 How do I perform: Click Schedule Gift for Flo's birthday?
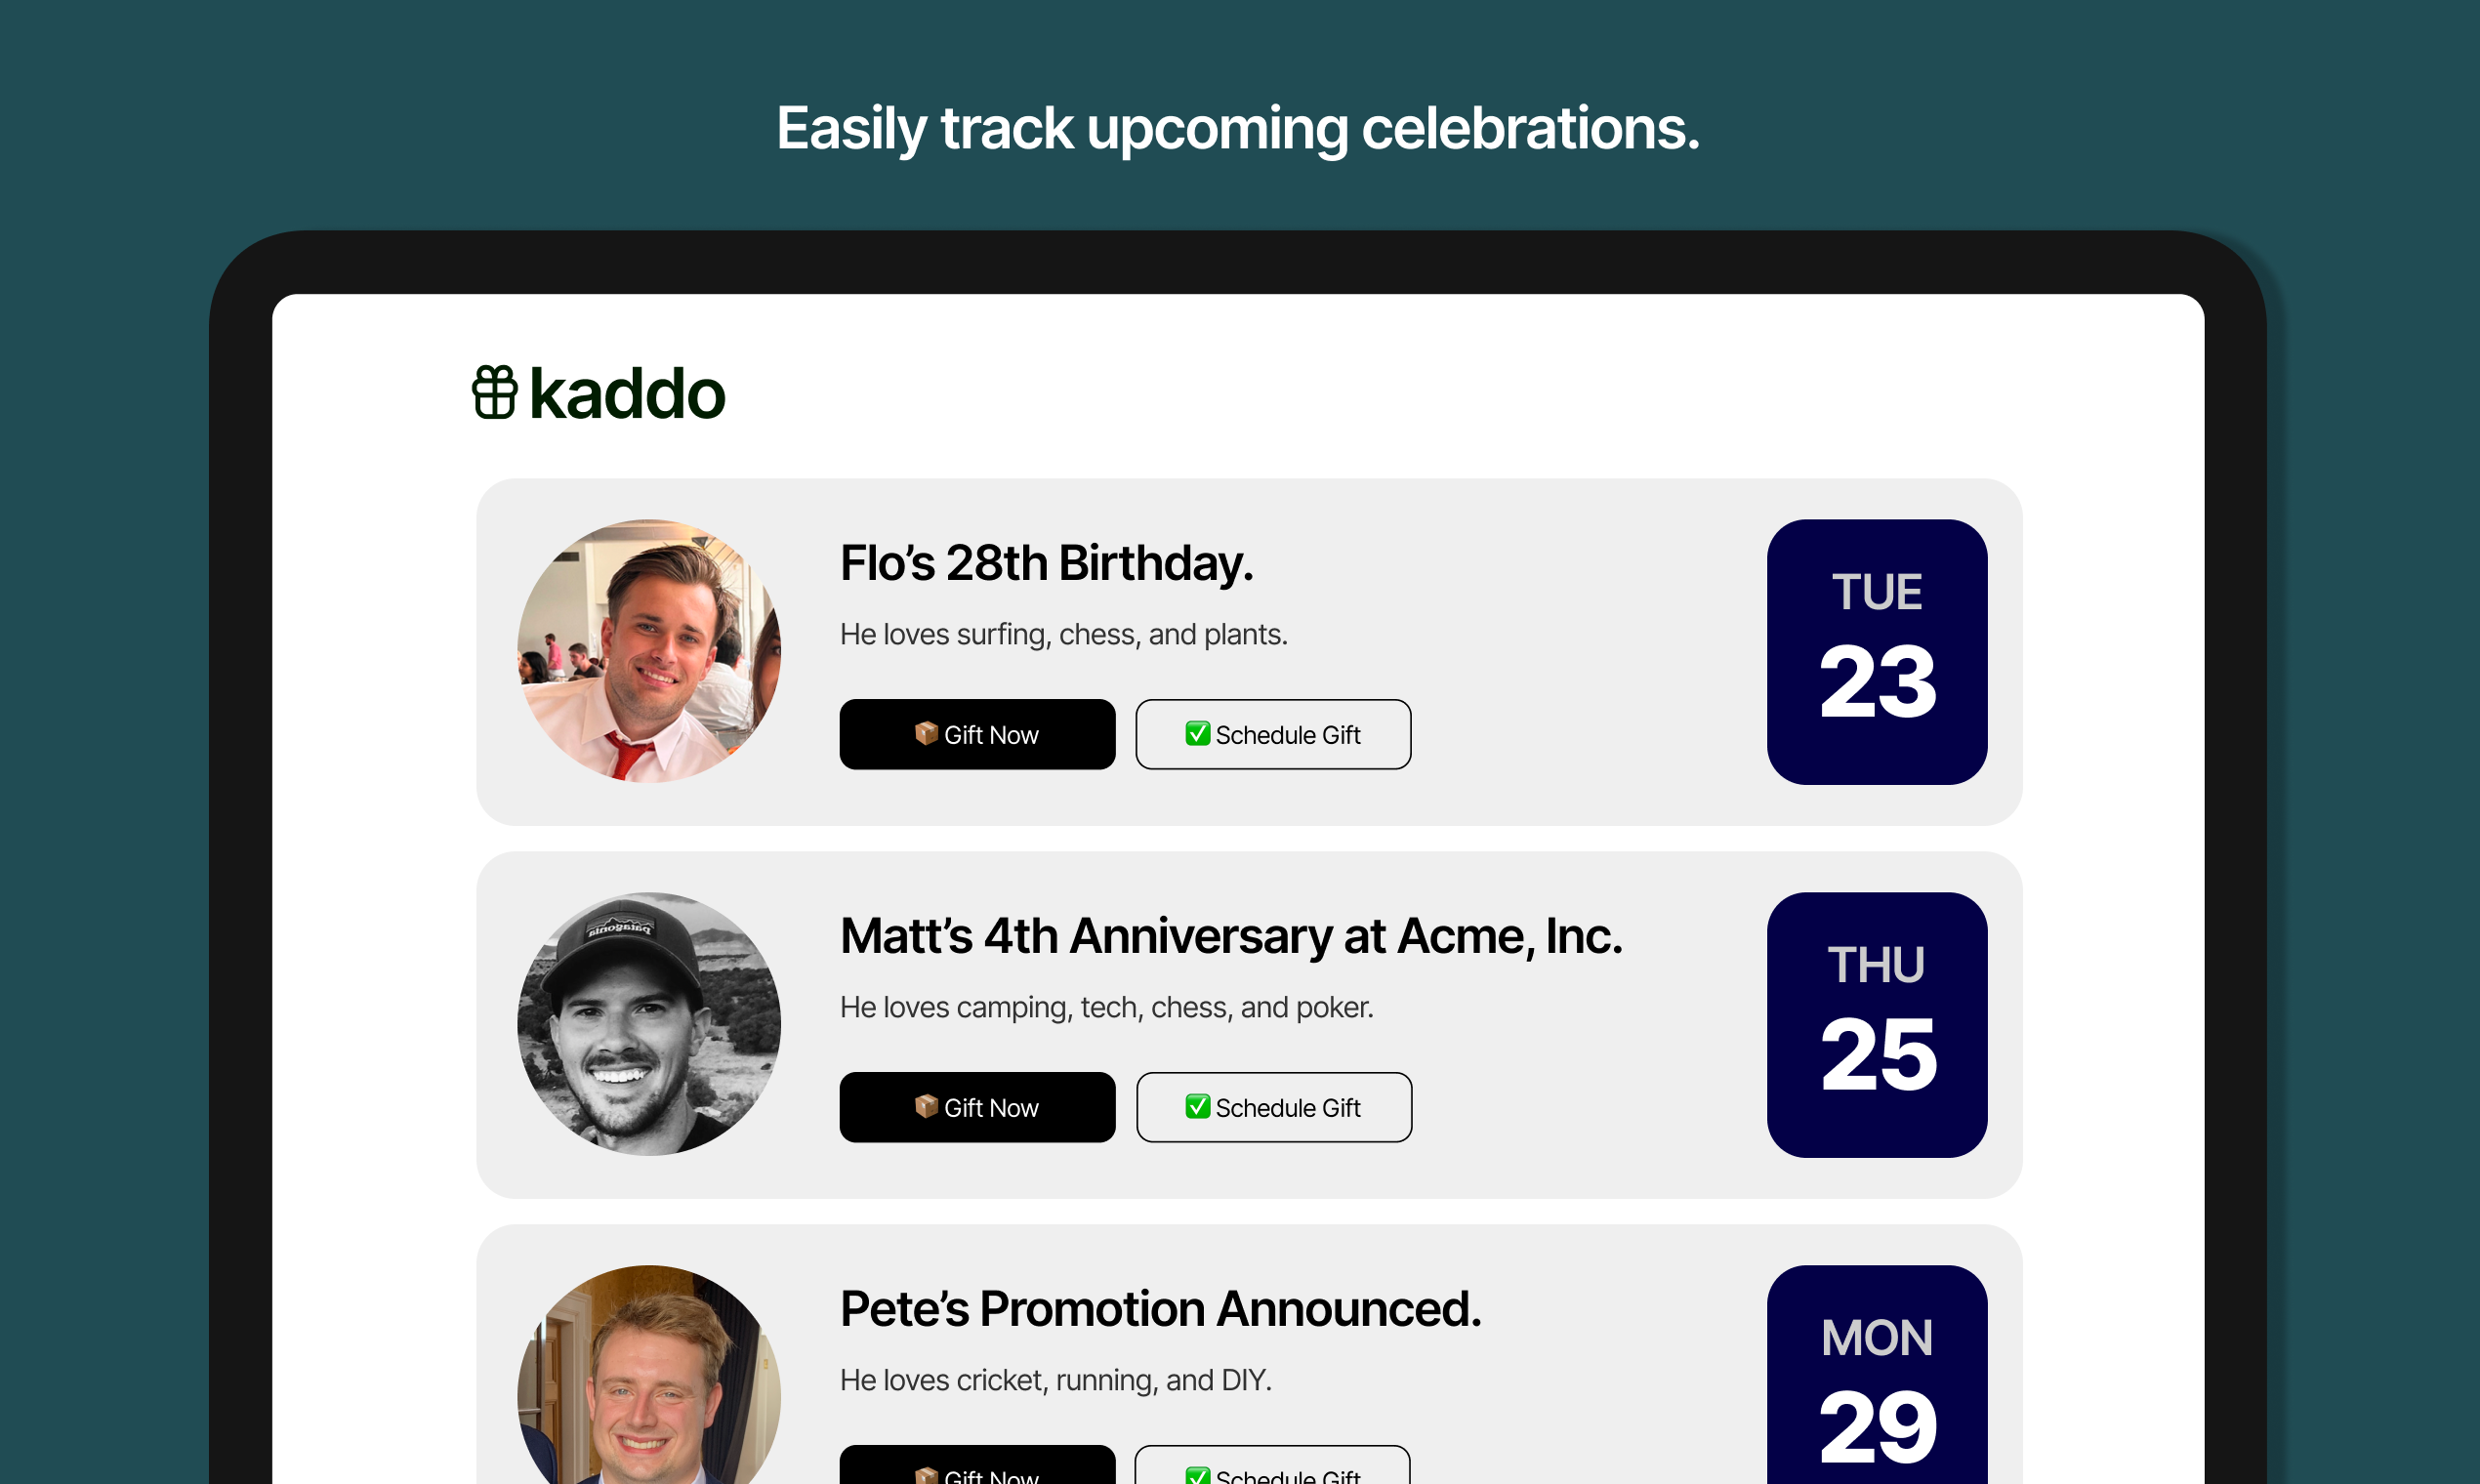tap(1273, 734)
